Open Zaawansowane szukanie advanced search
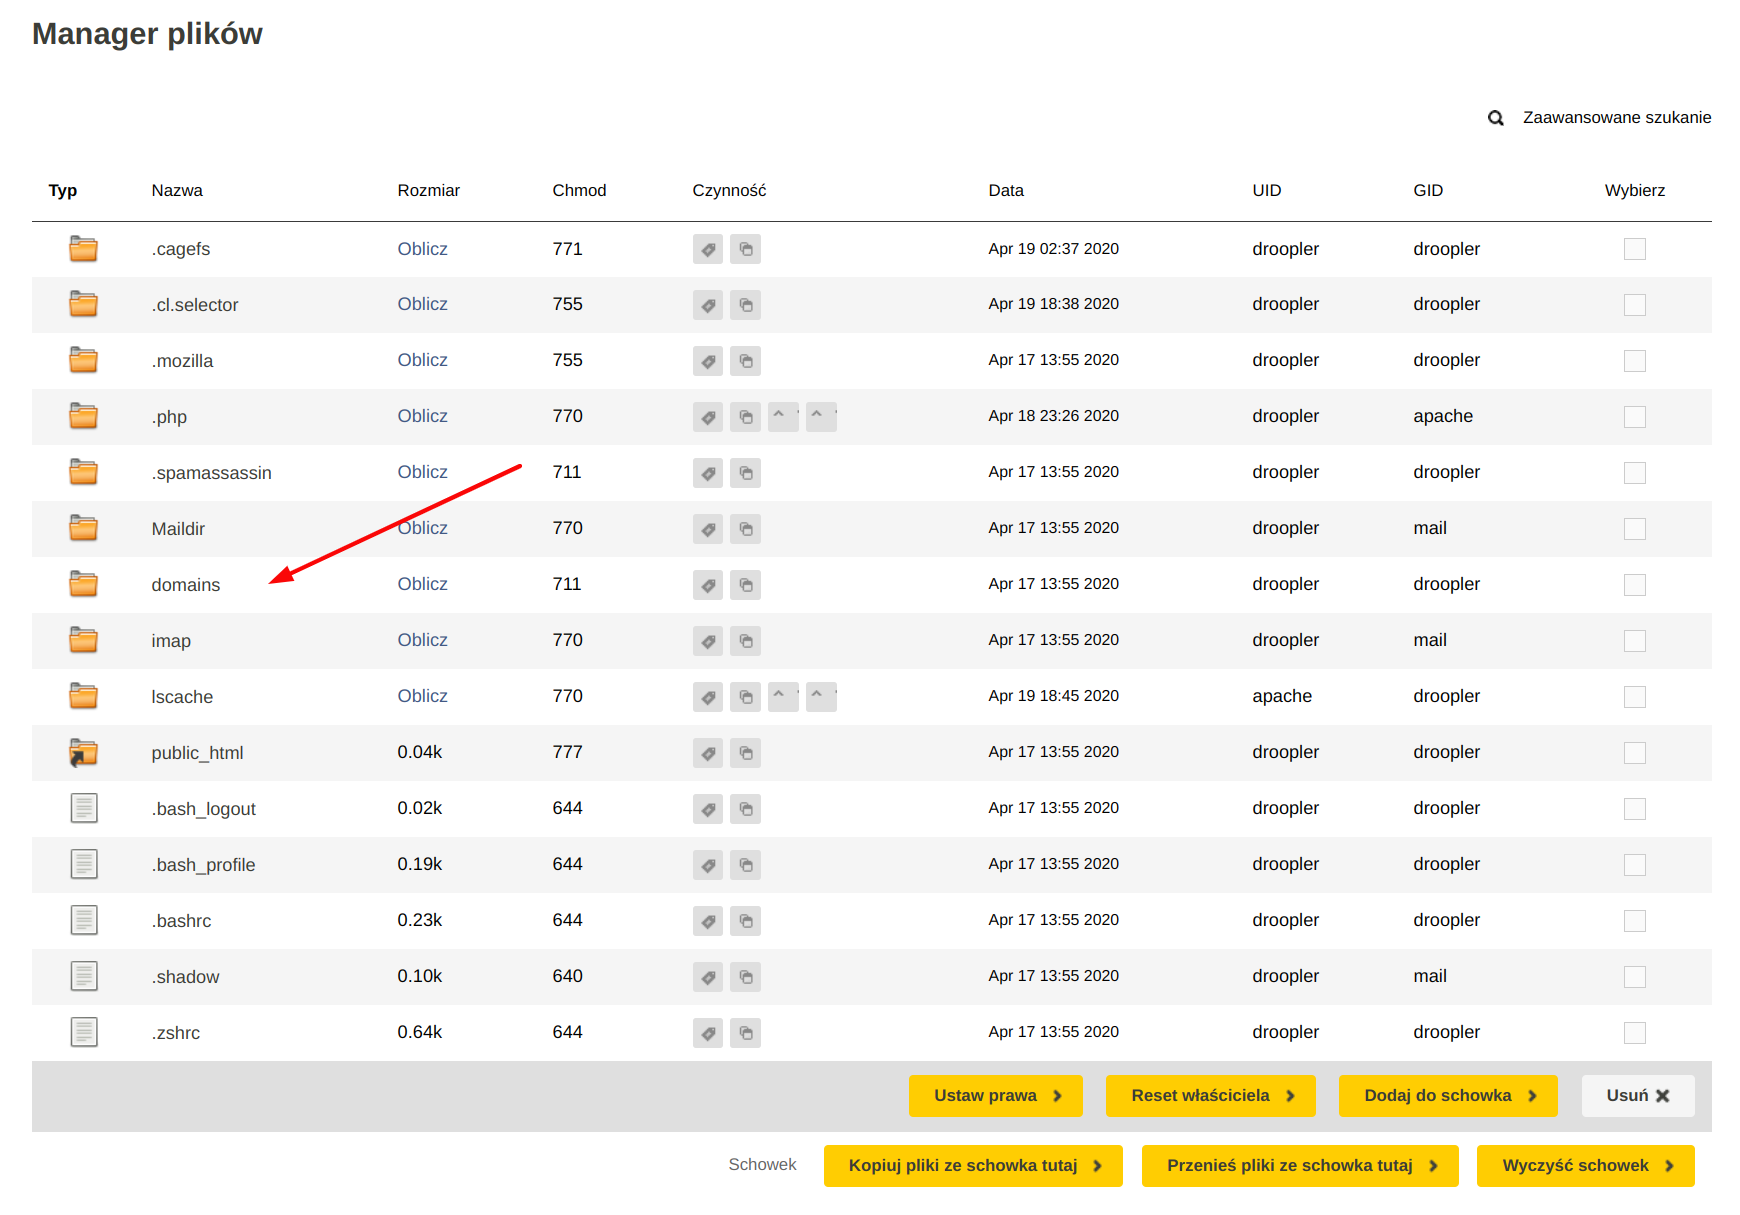1740x1215 pixels. 1616,118
